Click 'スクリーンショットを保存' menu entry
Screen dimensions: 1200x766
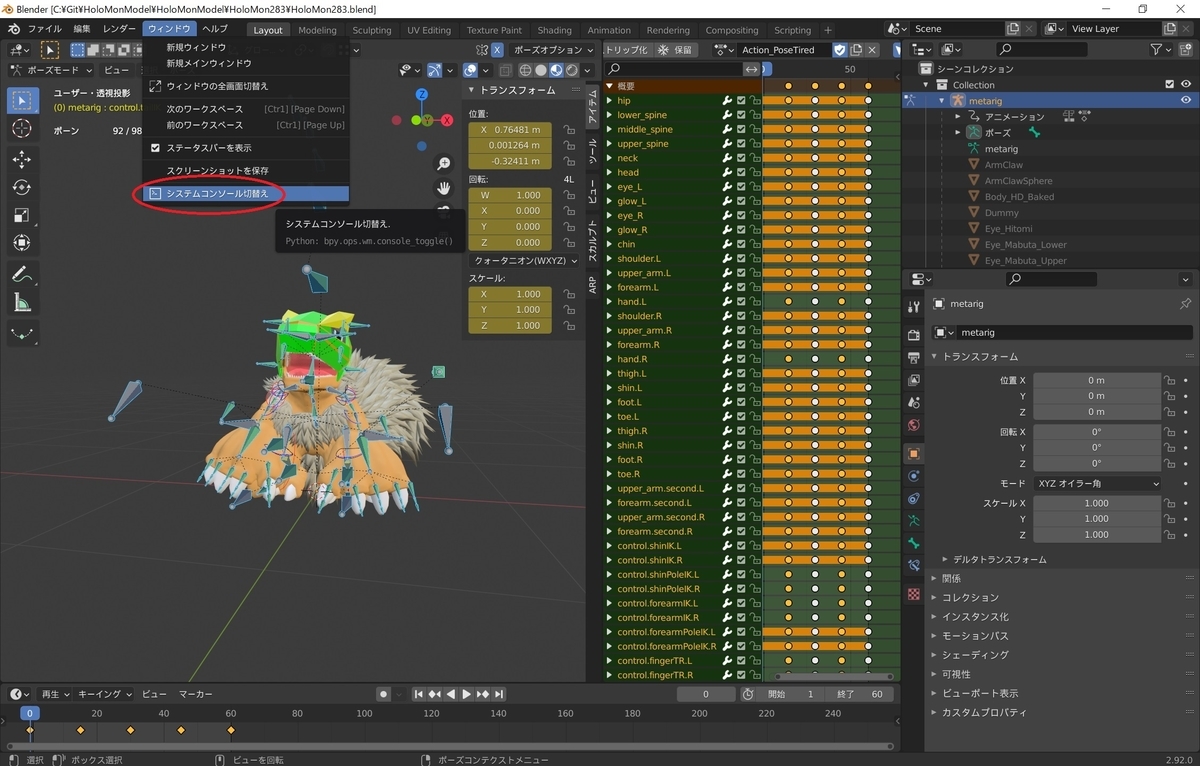pyautogui.click(x=245, y=170)
